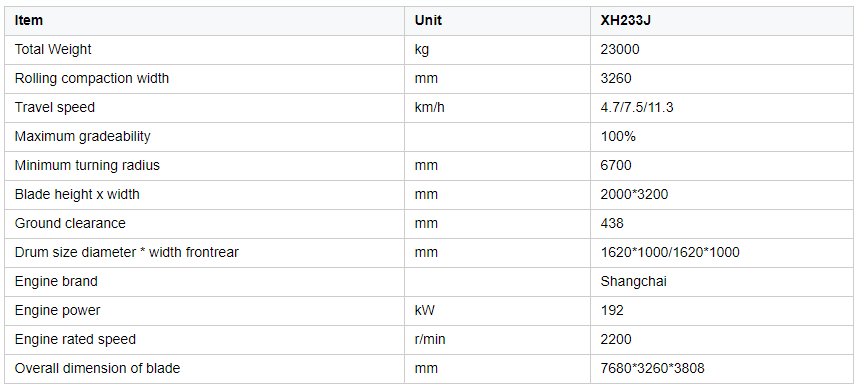
Task: Click the Minimum turning radius label
Action: (x=87, y=165)
